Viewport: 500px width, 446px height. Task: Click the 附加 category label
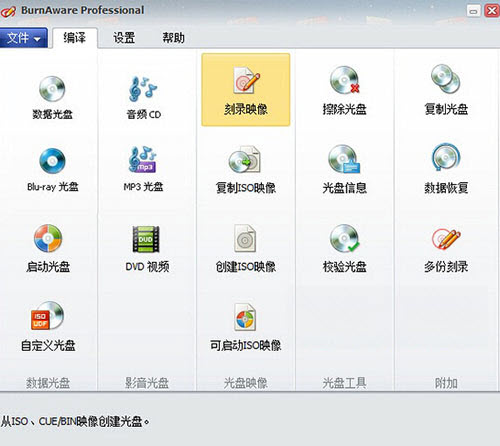(x=446, y=383)
